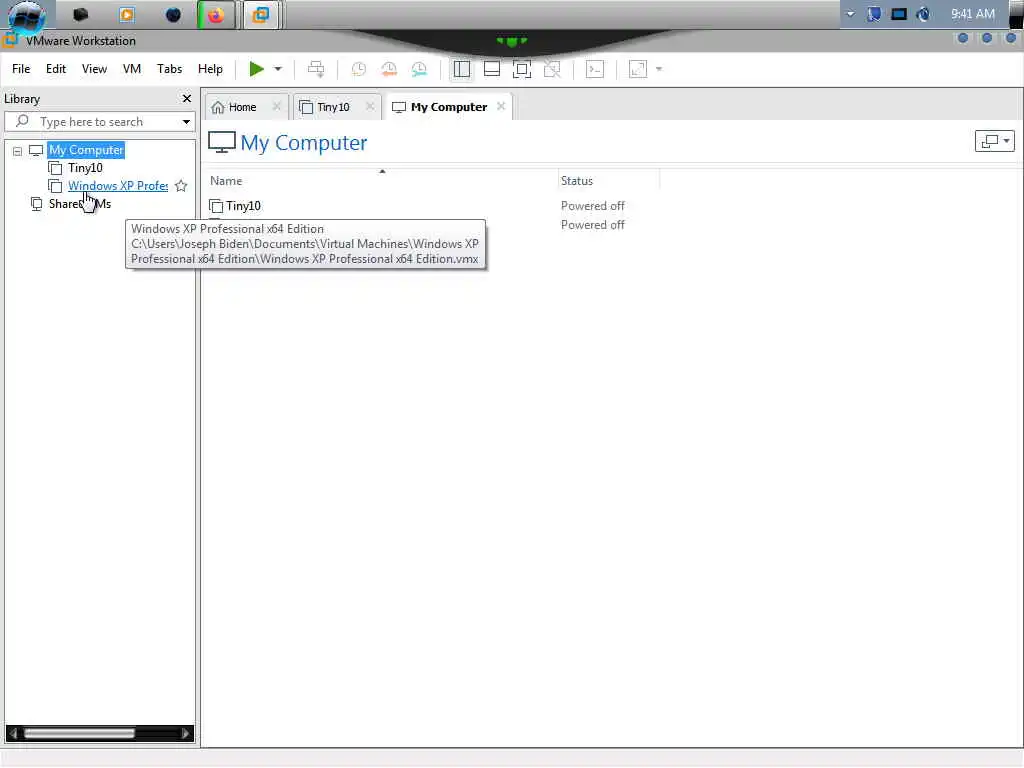
Task: Open the power options dropdown arrow
Action: point(278,69)
